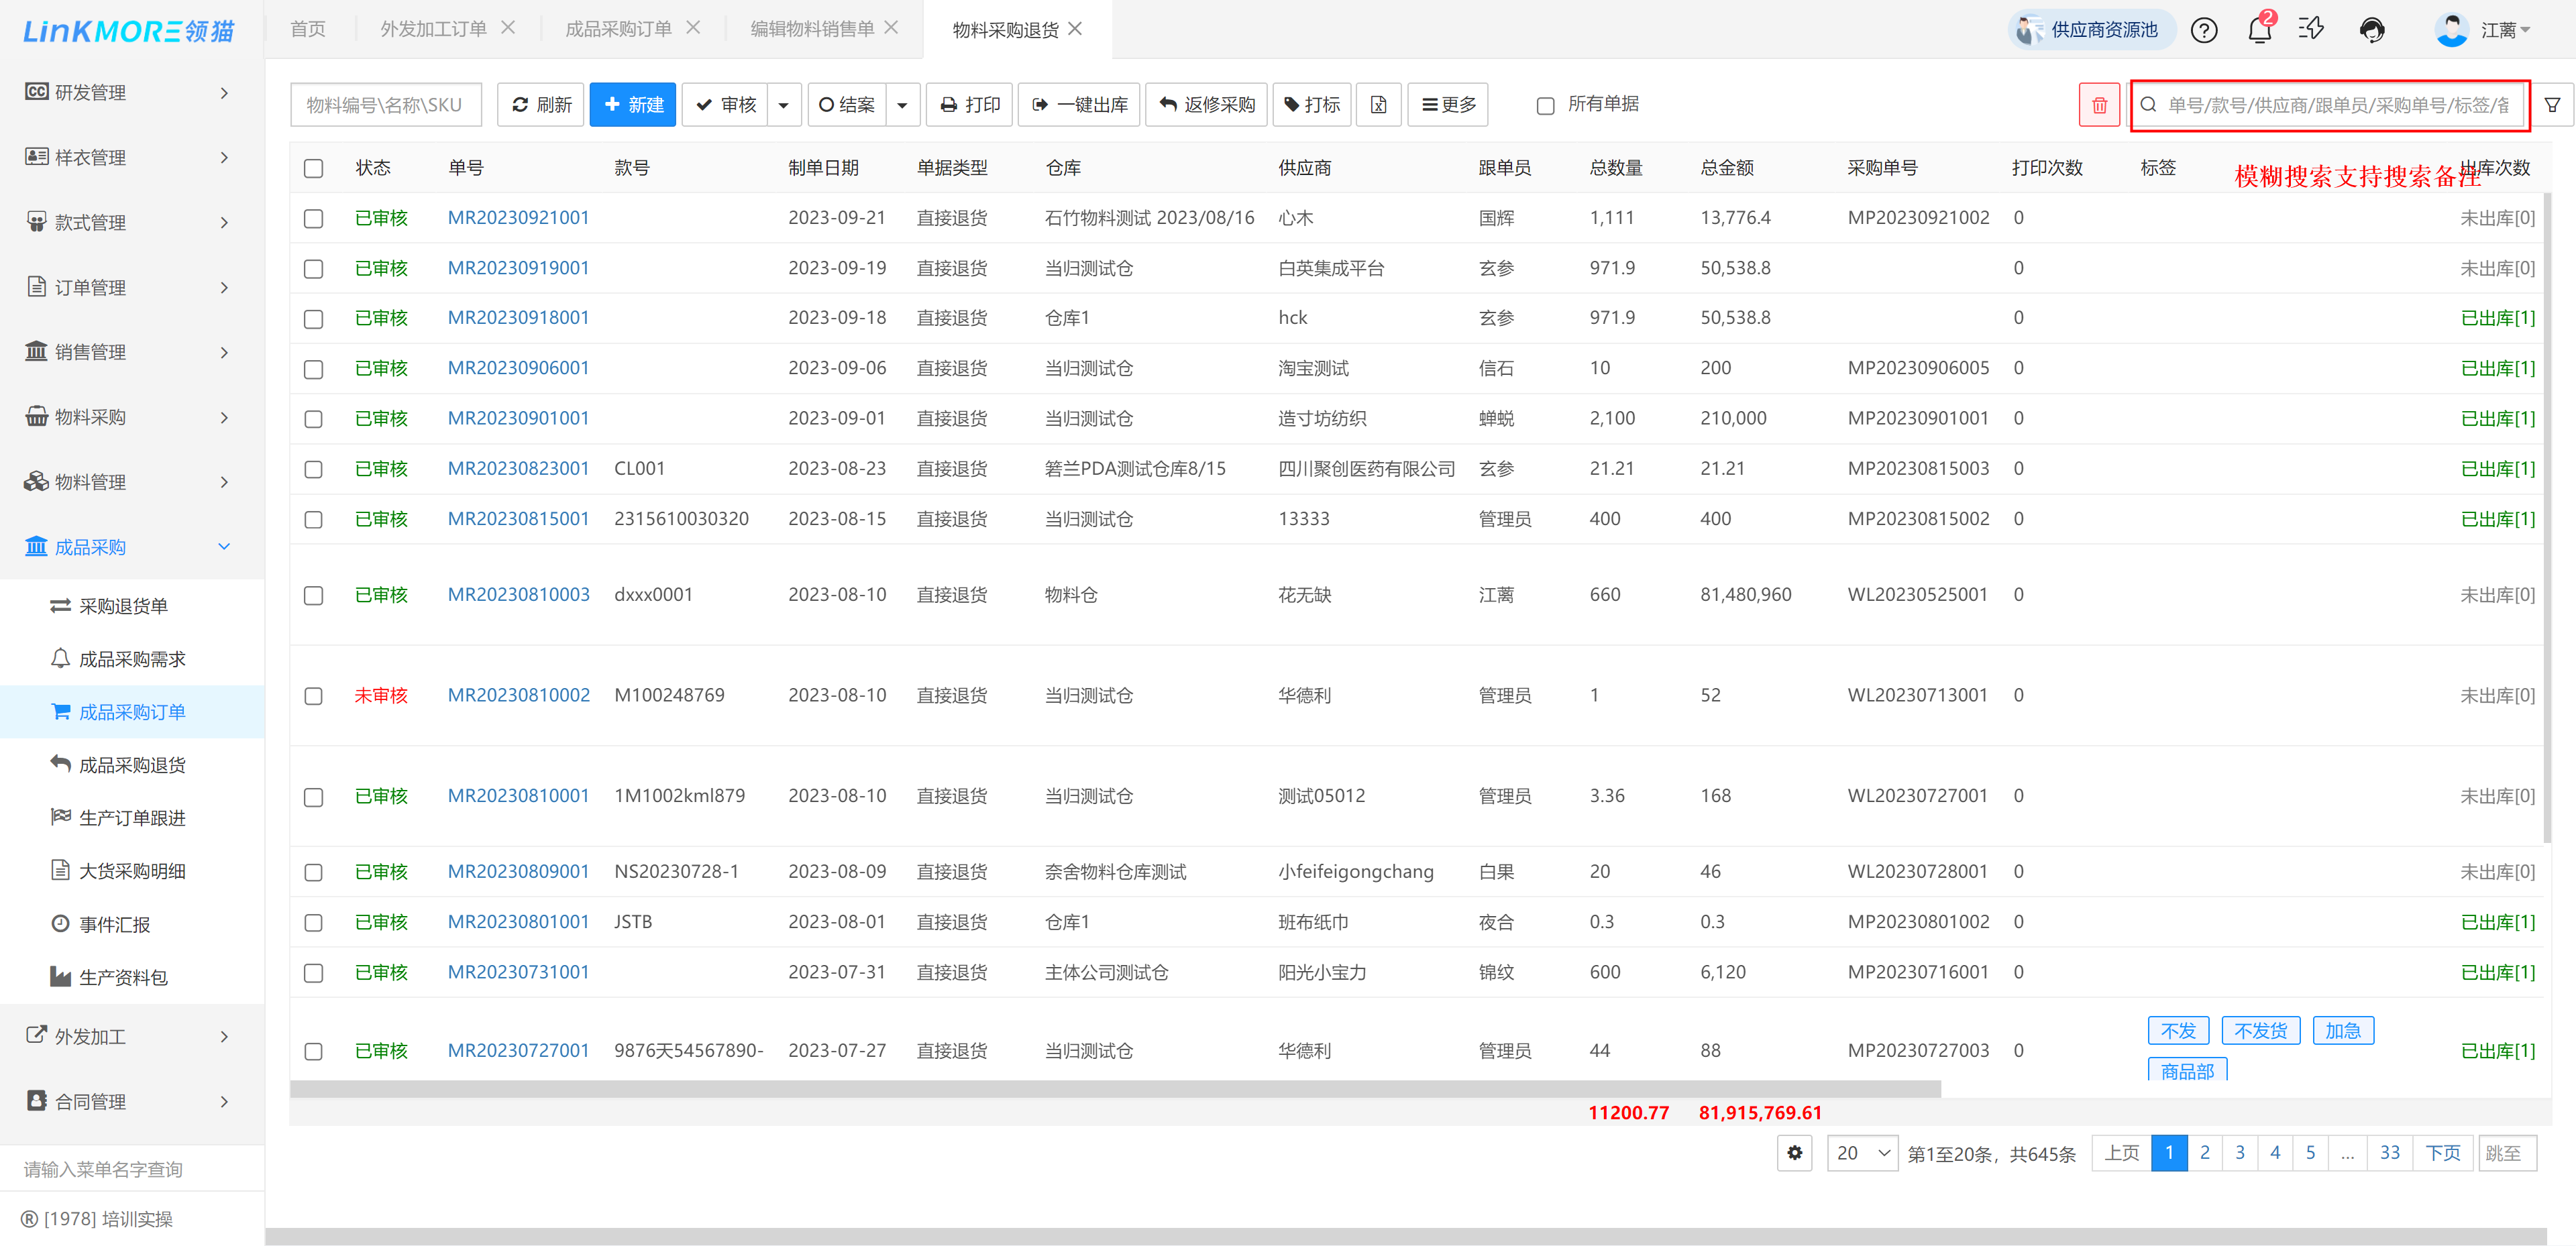Enable the 所有单据 checkbox

(1545, 105)
